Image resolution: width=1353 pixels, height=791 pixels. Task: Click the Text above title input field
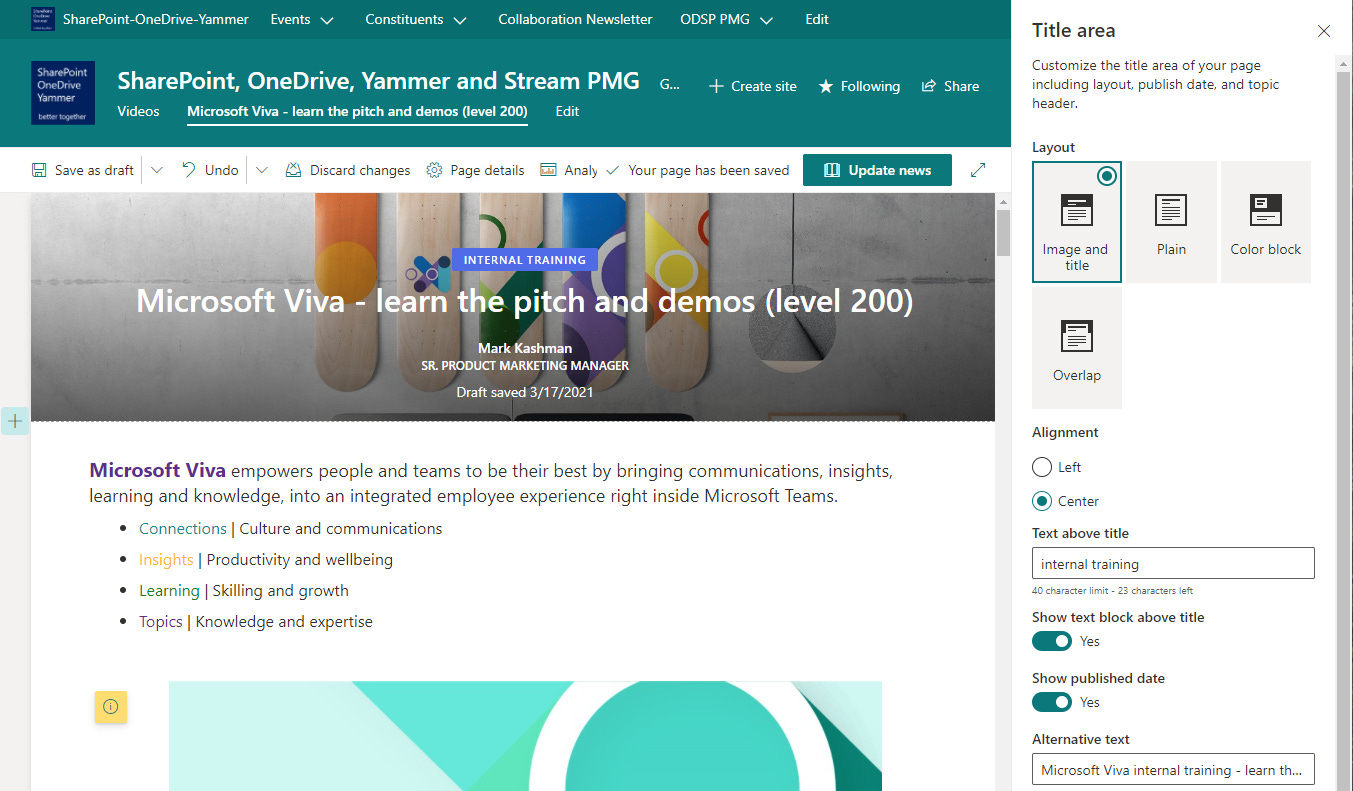[1173, 563]
